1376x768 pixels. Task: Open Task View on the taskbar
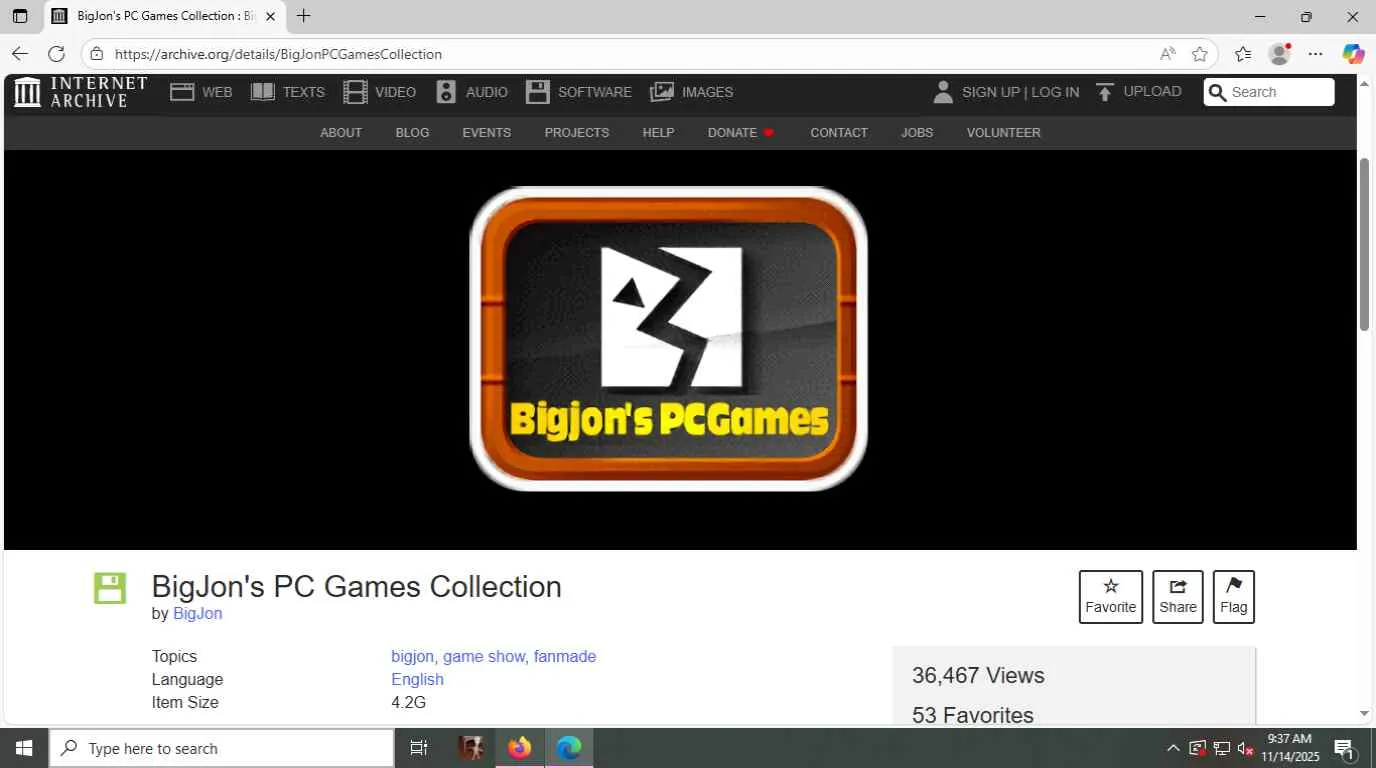[419, 748]
